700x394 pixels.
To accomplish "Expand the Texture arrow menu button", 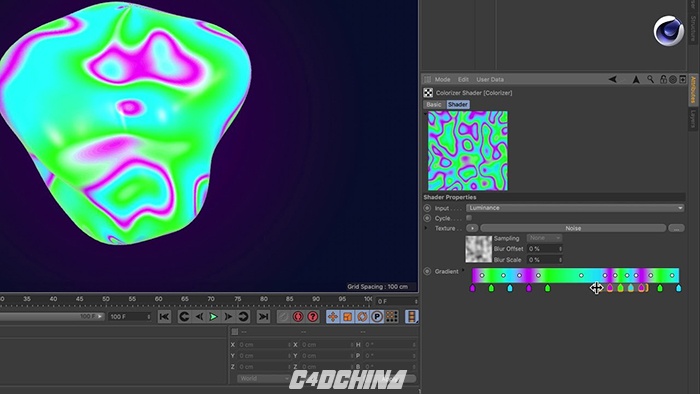I will pyautogui.click(x=472, y=228).
